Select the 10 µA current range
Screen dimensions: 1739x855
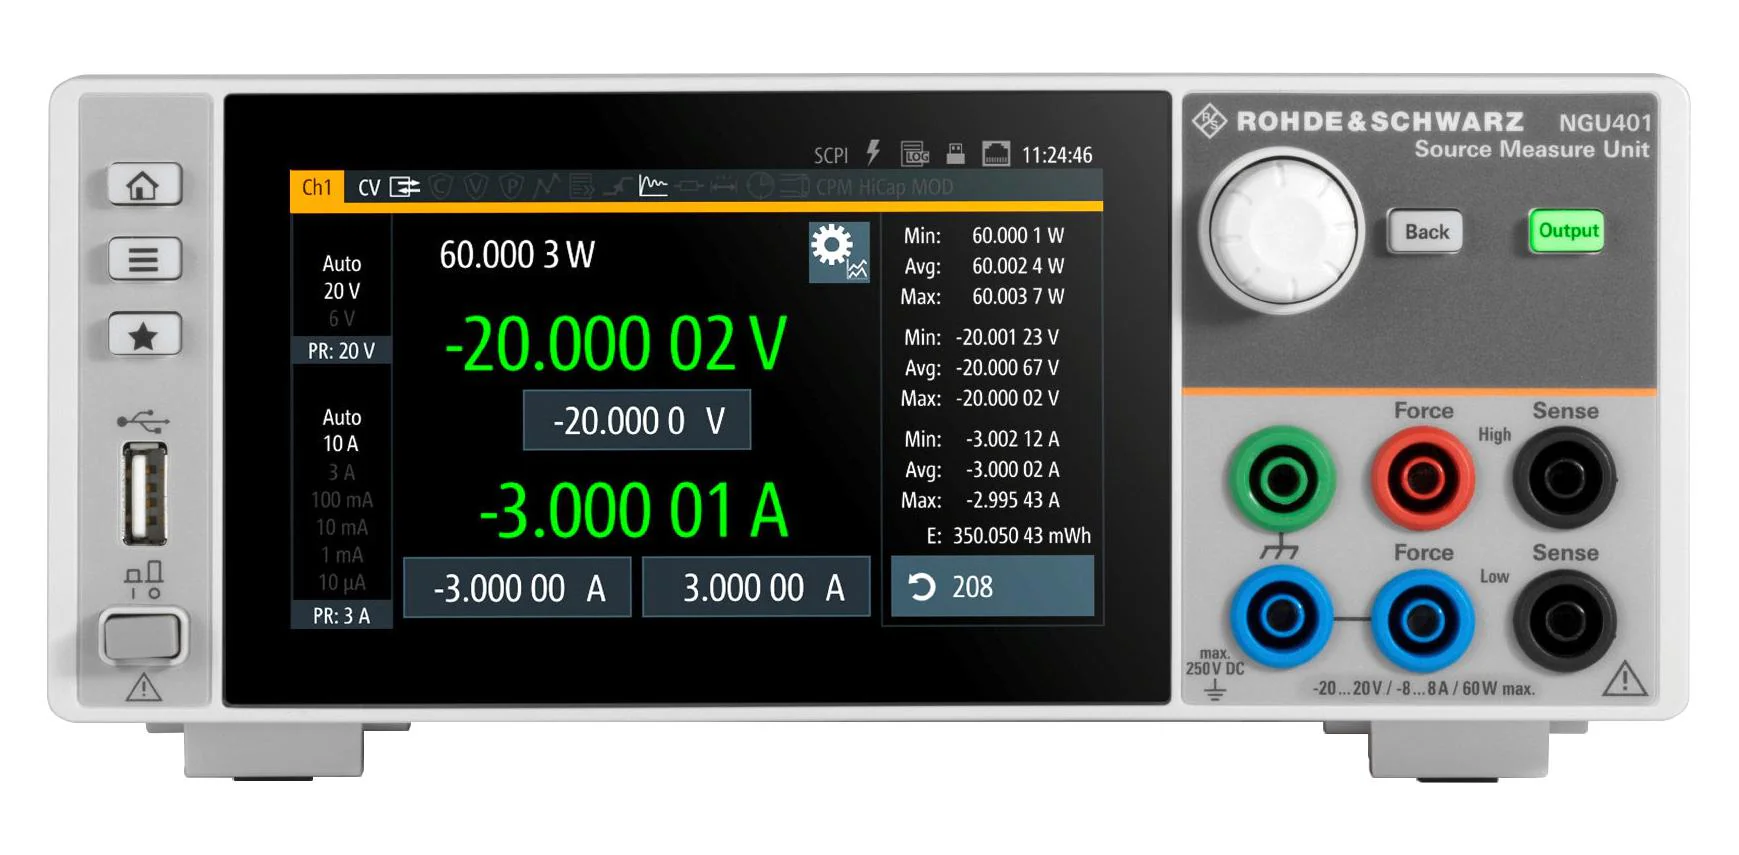click(341, 582)
